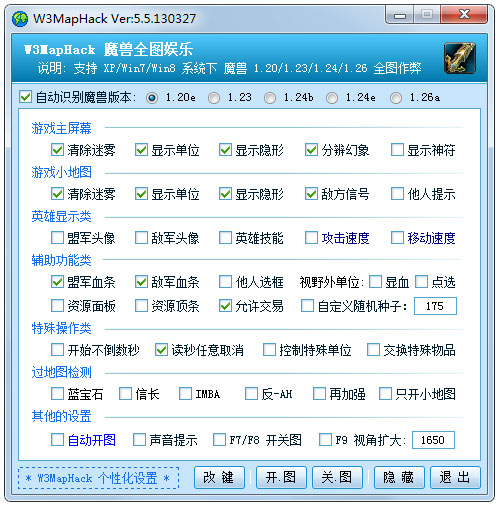Viewport: 498px width, 507px height.
Task: Enable 显示神符 checkbox
Action: coord(397,150)
